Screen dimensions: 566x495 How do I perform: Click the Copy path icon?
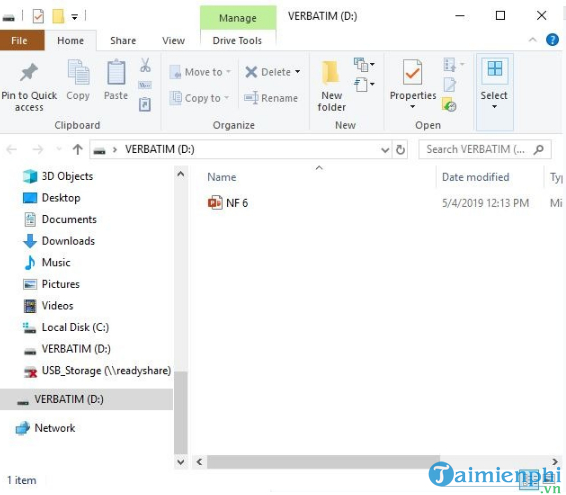click(x=145, y=85)
